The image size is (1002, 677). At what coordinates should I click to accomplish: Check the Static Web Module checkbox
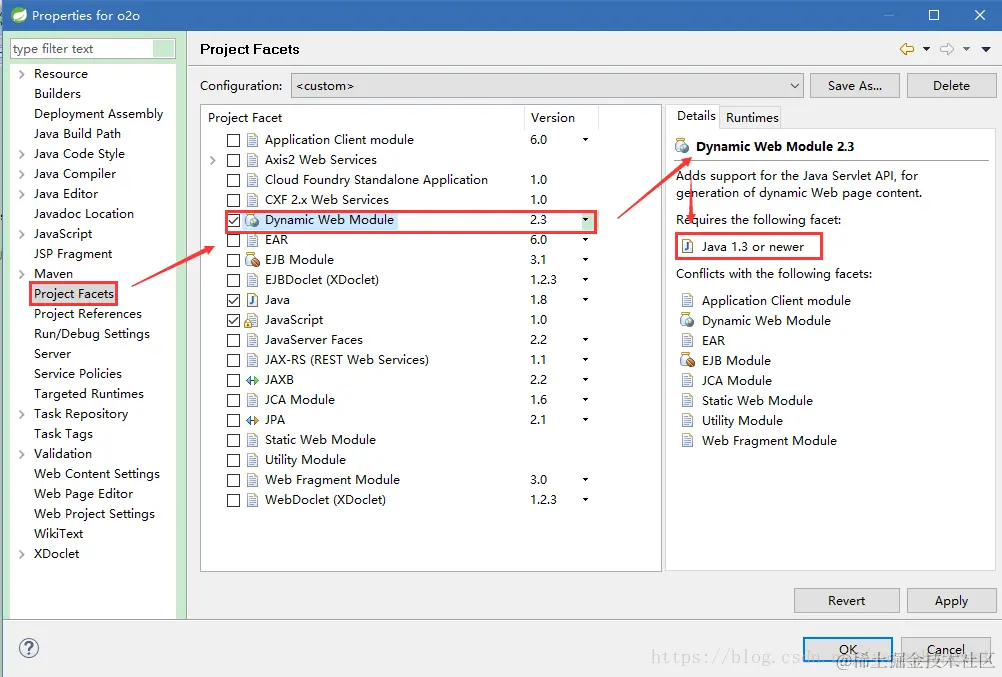click(x=233, y=440)
